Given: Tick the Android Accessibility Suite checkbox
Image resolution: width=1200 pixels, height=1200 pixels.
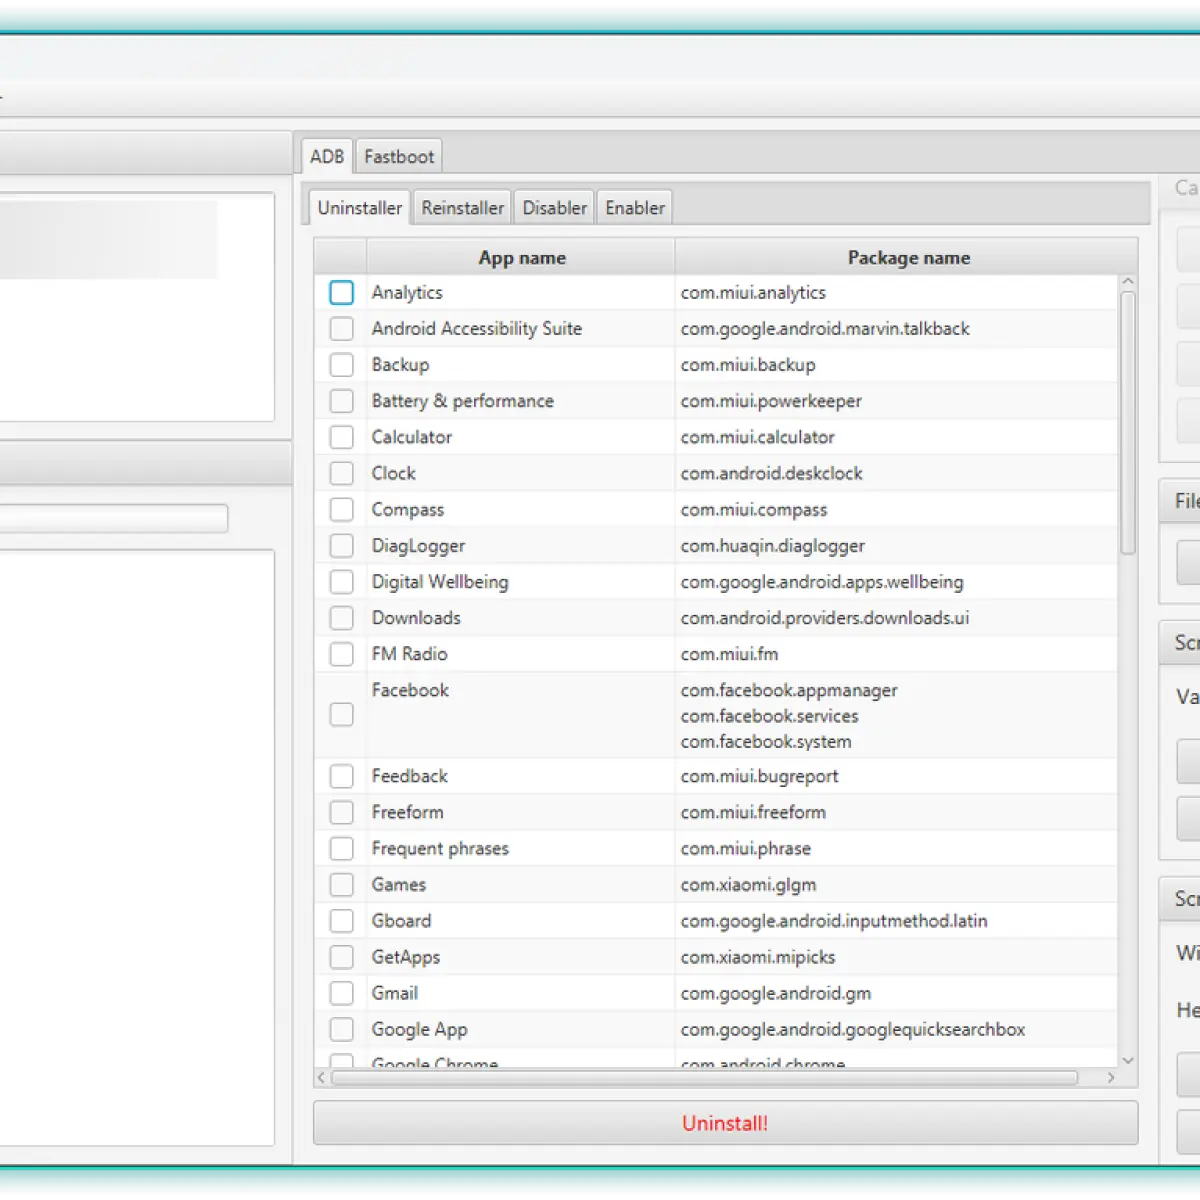Looking at the screenshot, I should 341,329.
